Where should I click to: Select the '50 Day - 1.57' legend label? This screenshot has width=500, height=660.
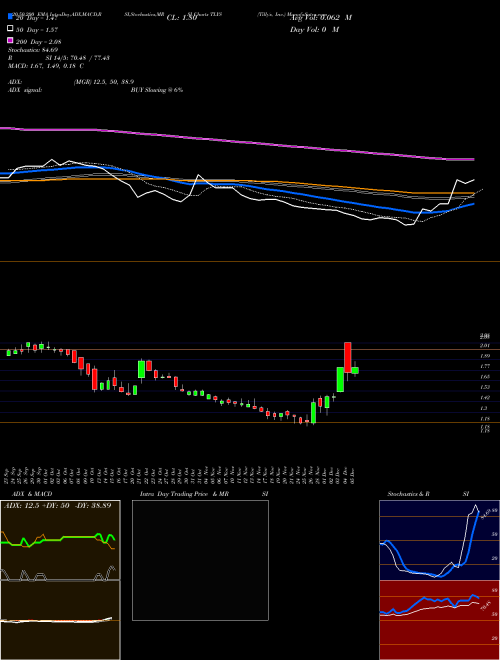tap(37, 29)
